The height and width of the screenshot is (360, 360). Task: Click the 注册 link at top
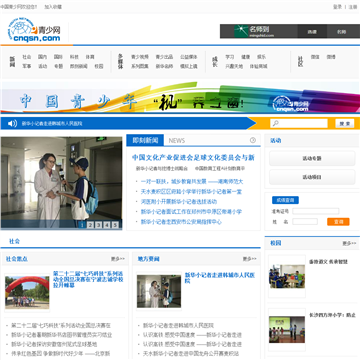[353, 7]
